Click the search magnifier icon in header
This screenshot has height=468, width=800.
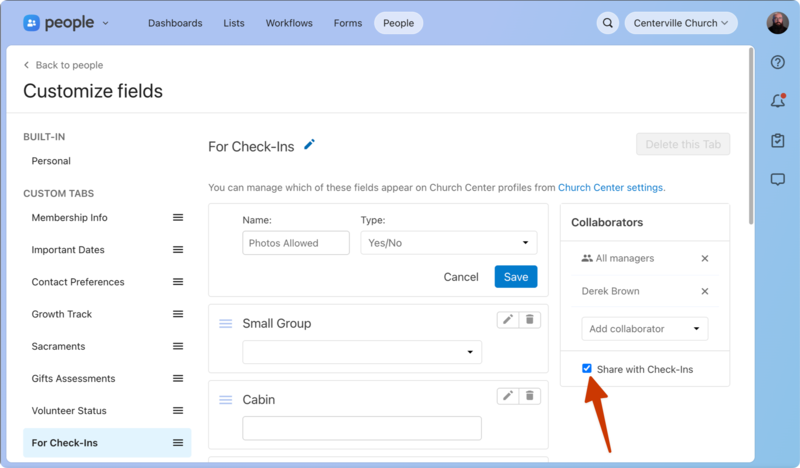[607, 23]
